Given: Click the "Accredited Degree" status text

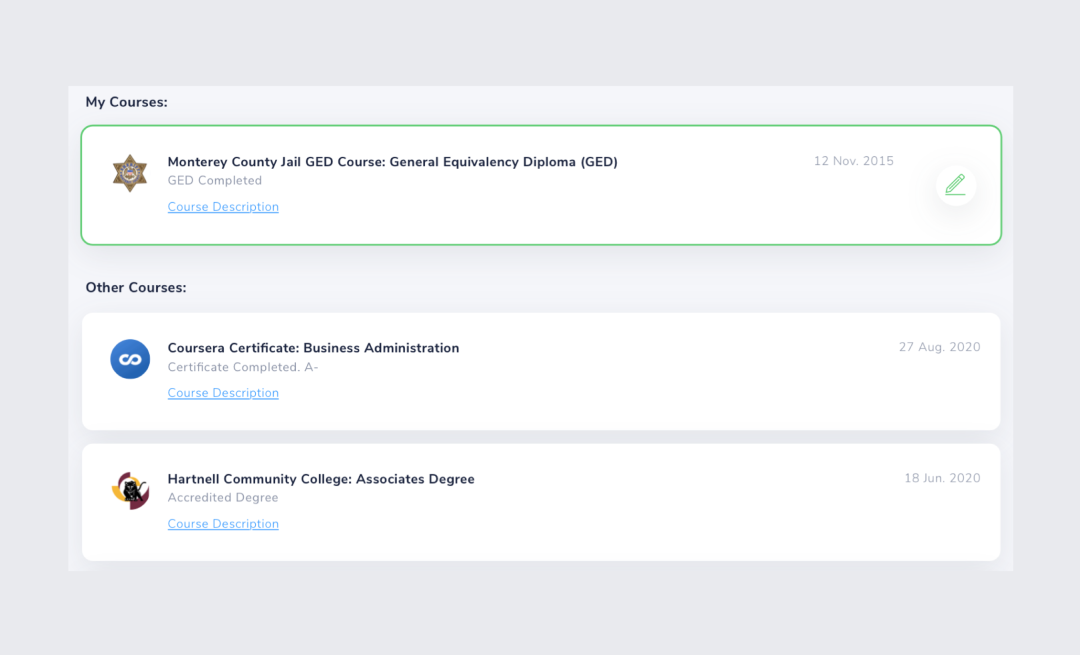Looking at the screenshot, I should click(223, 498).
